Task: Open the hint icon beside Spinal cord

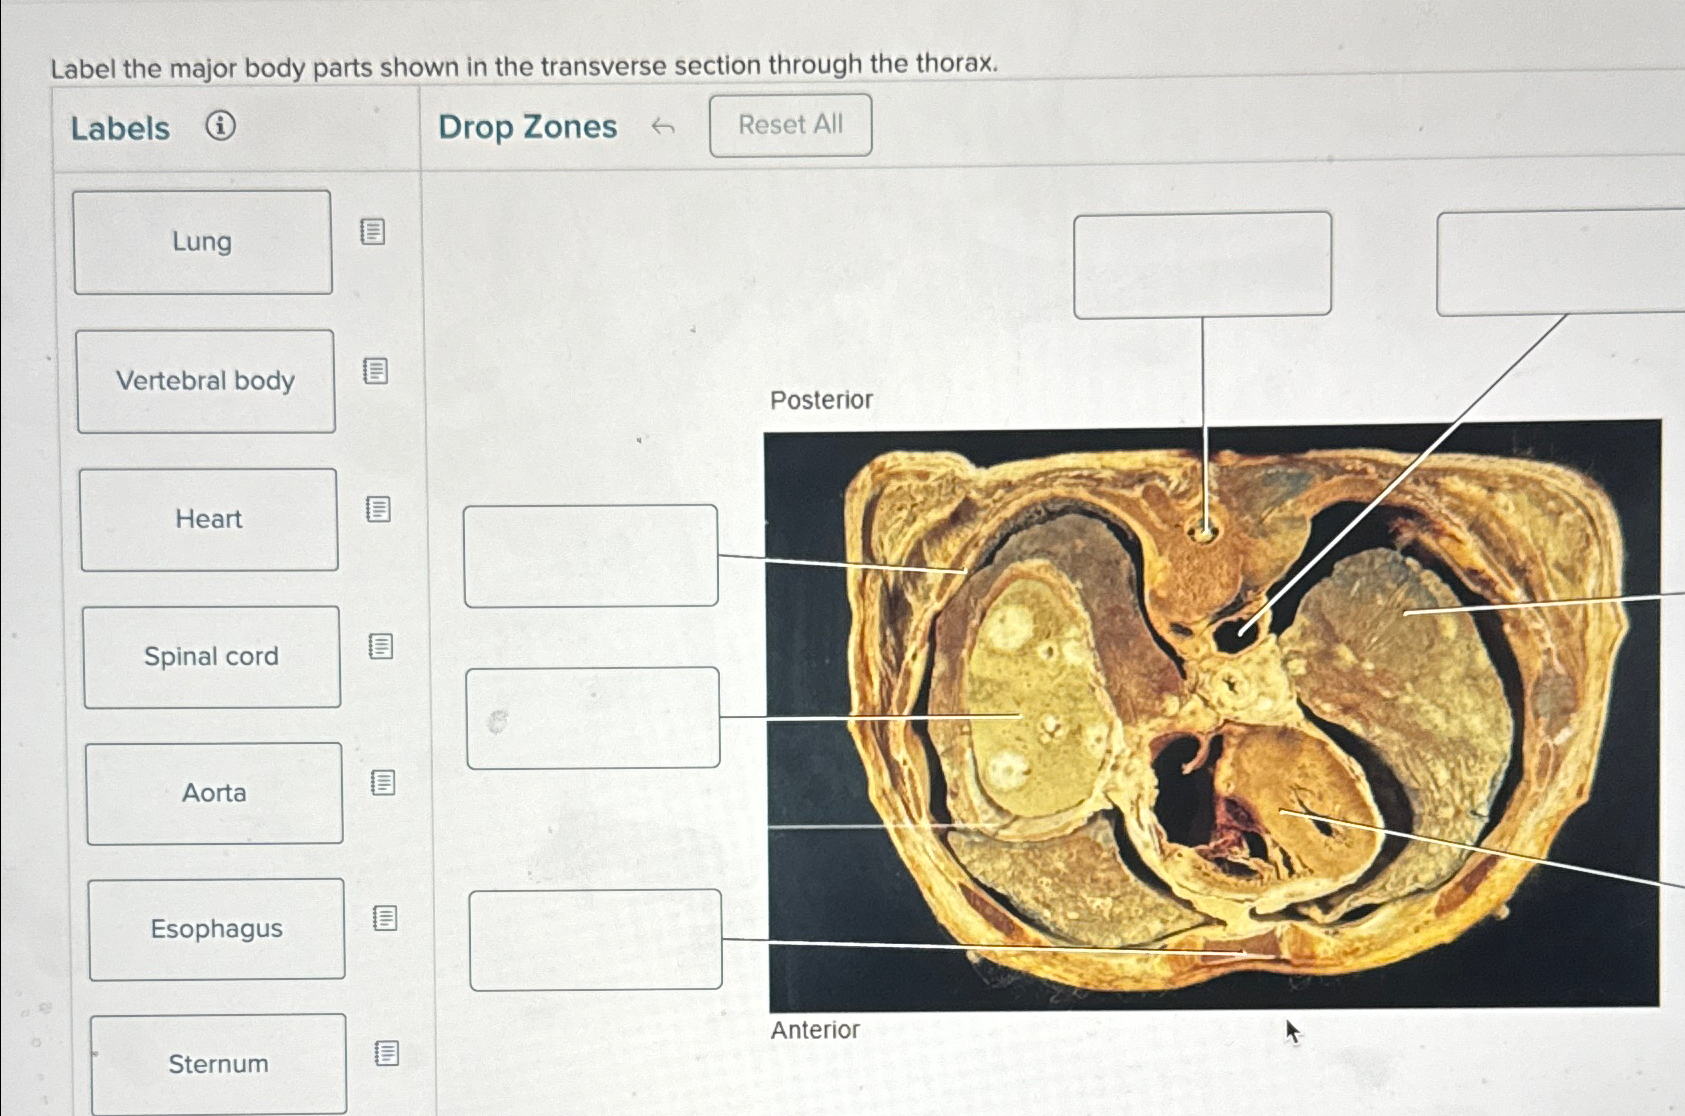Action: [x=379, y=646]
